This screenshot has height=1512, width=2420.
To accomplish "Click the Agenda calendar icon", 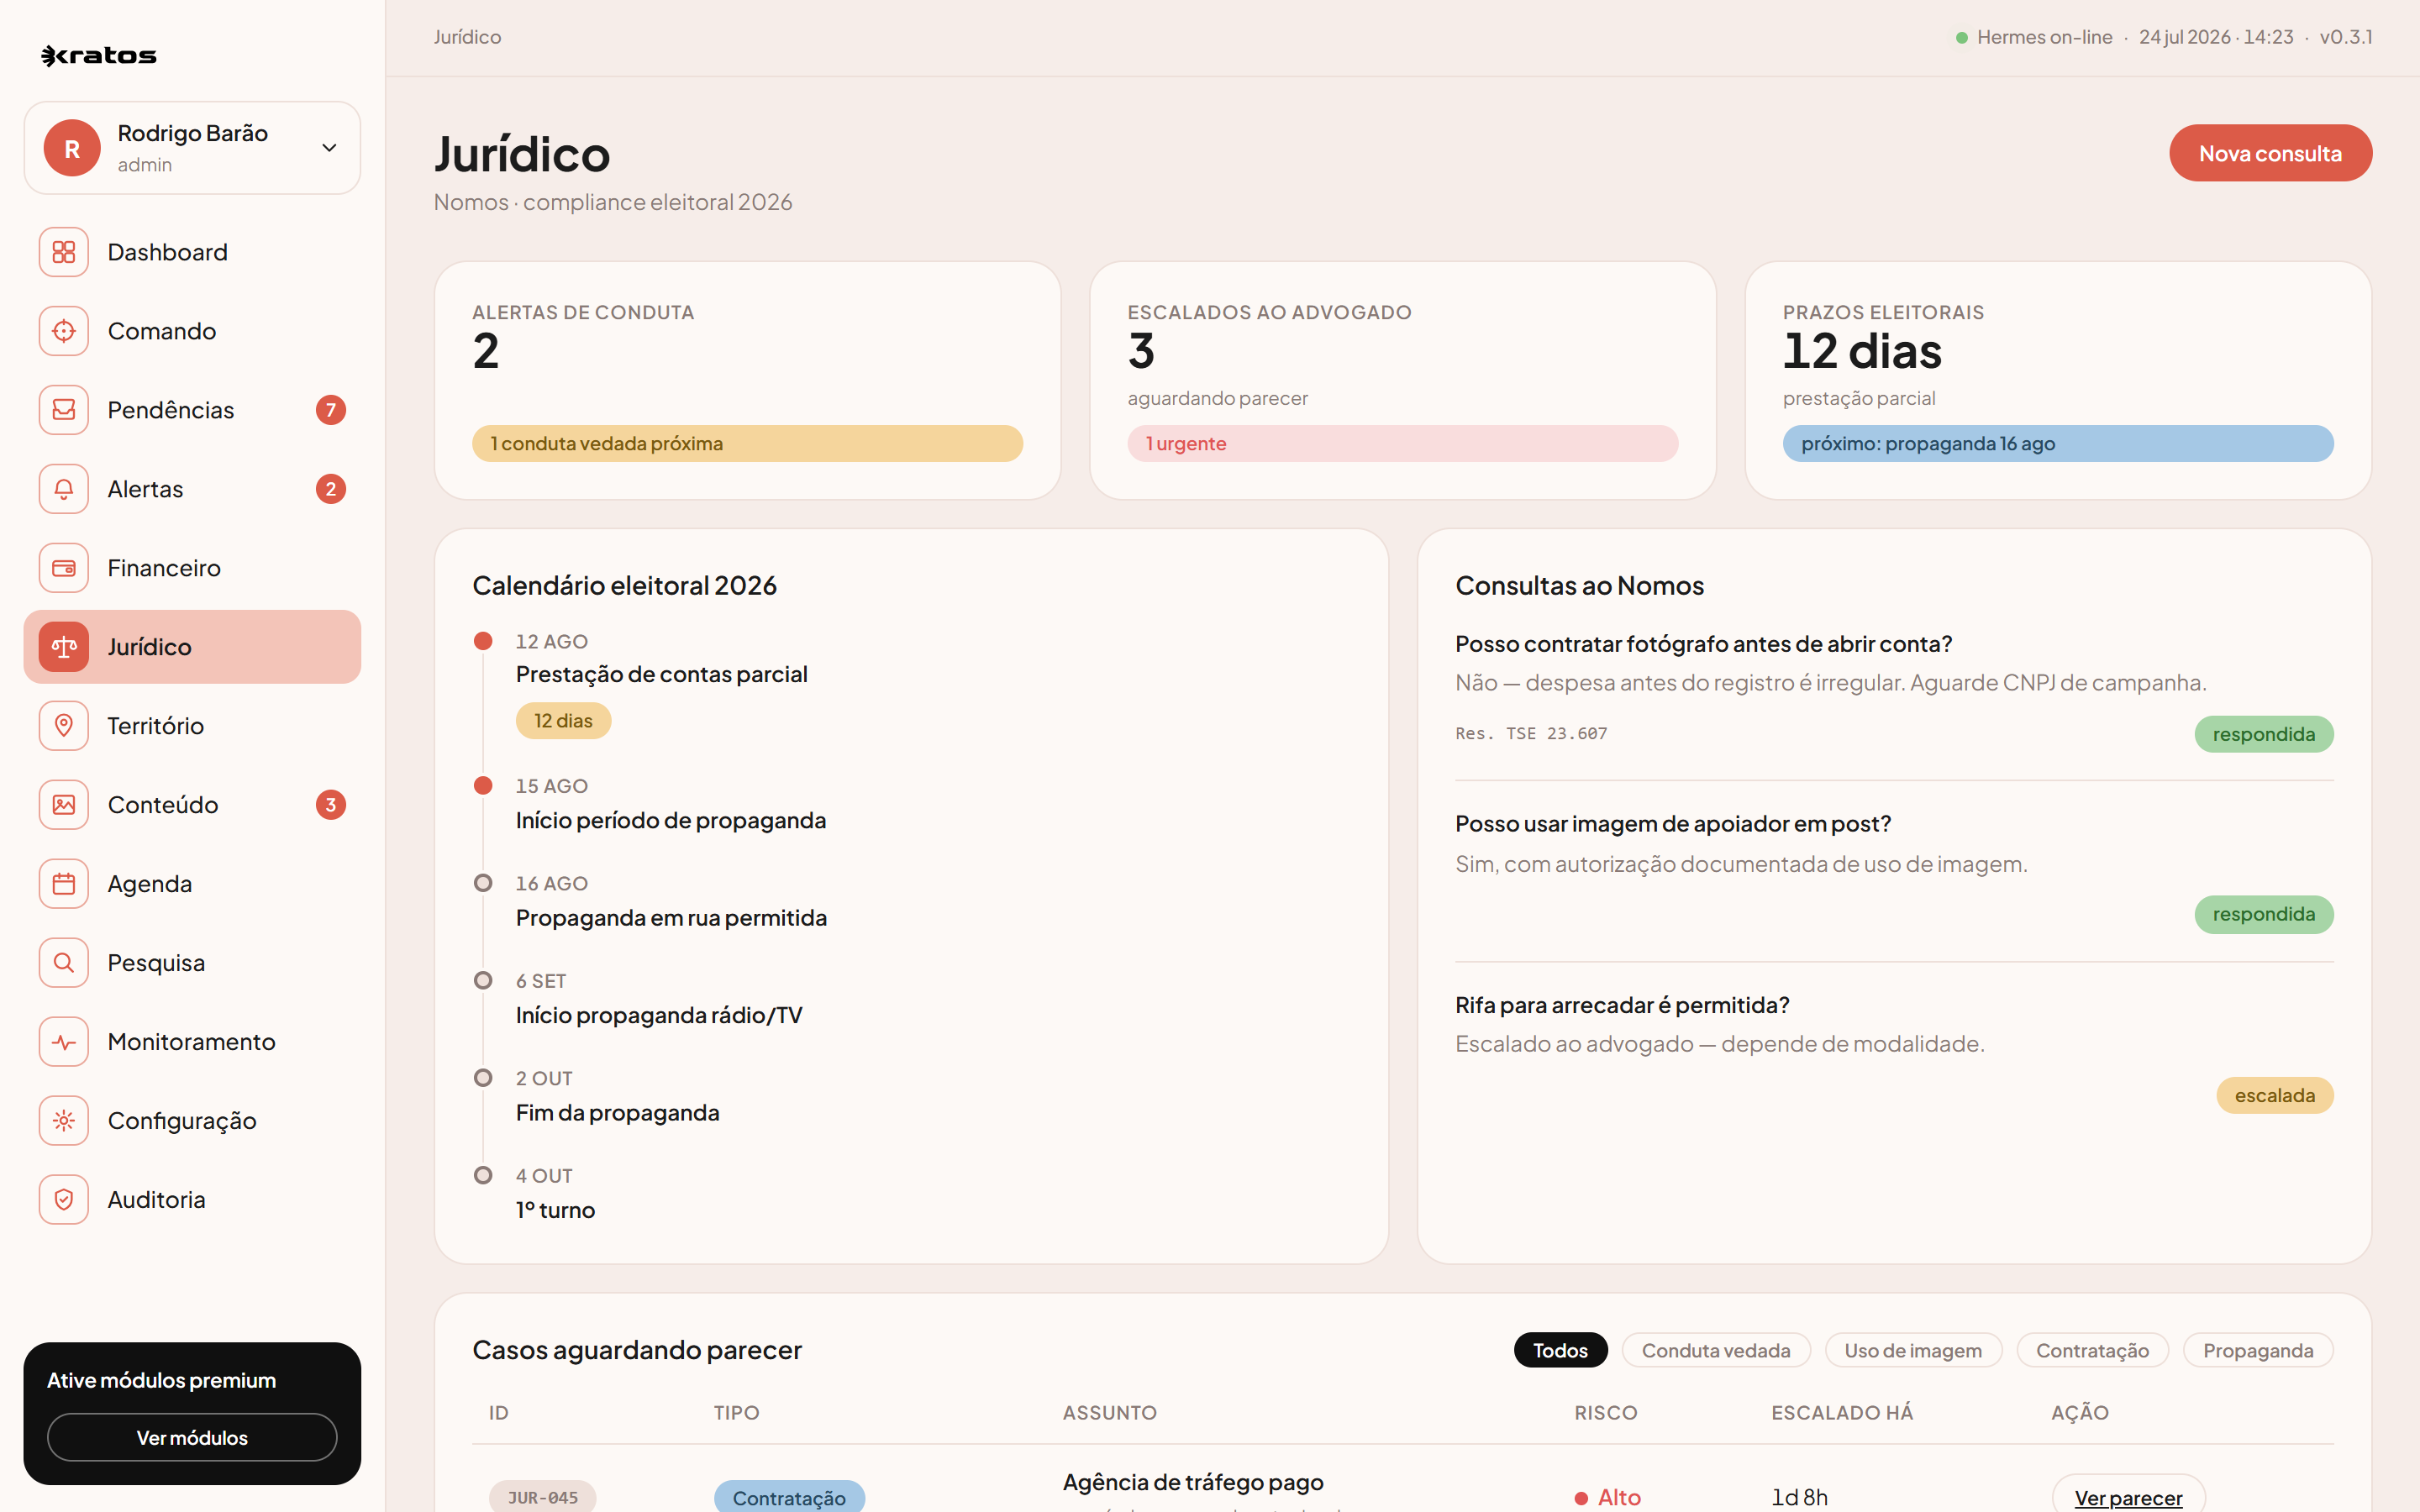I will (x=64, y=884).
